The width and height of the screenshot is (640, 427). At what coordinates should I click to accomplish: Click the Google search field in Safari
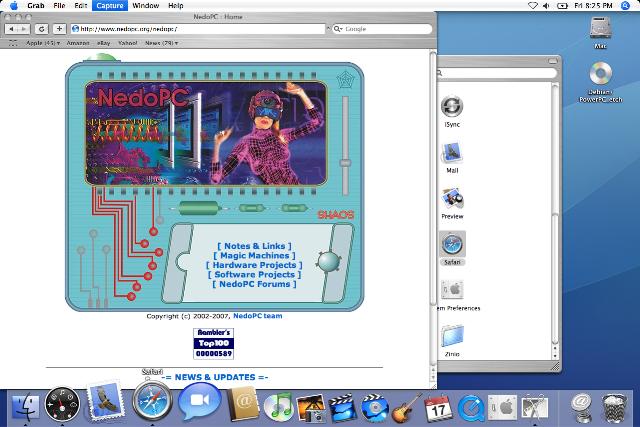[382, 29]
